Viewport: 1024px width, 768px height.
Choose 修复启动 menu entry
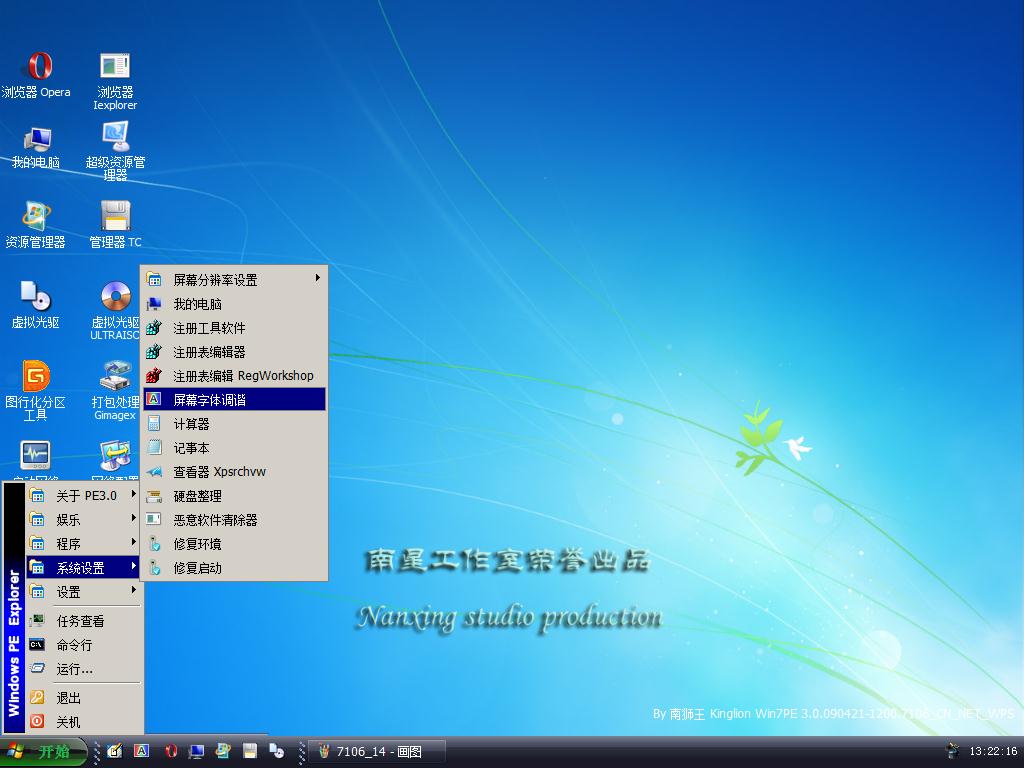234,568
